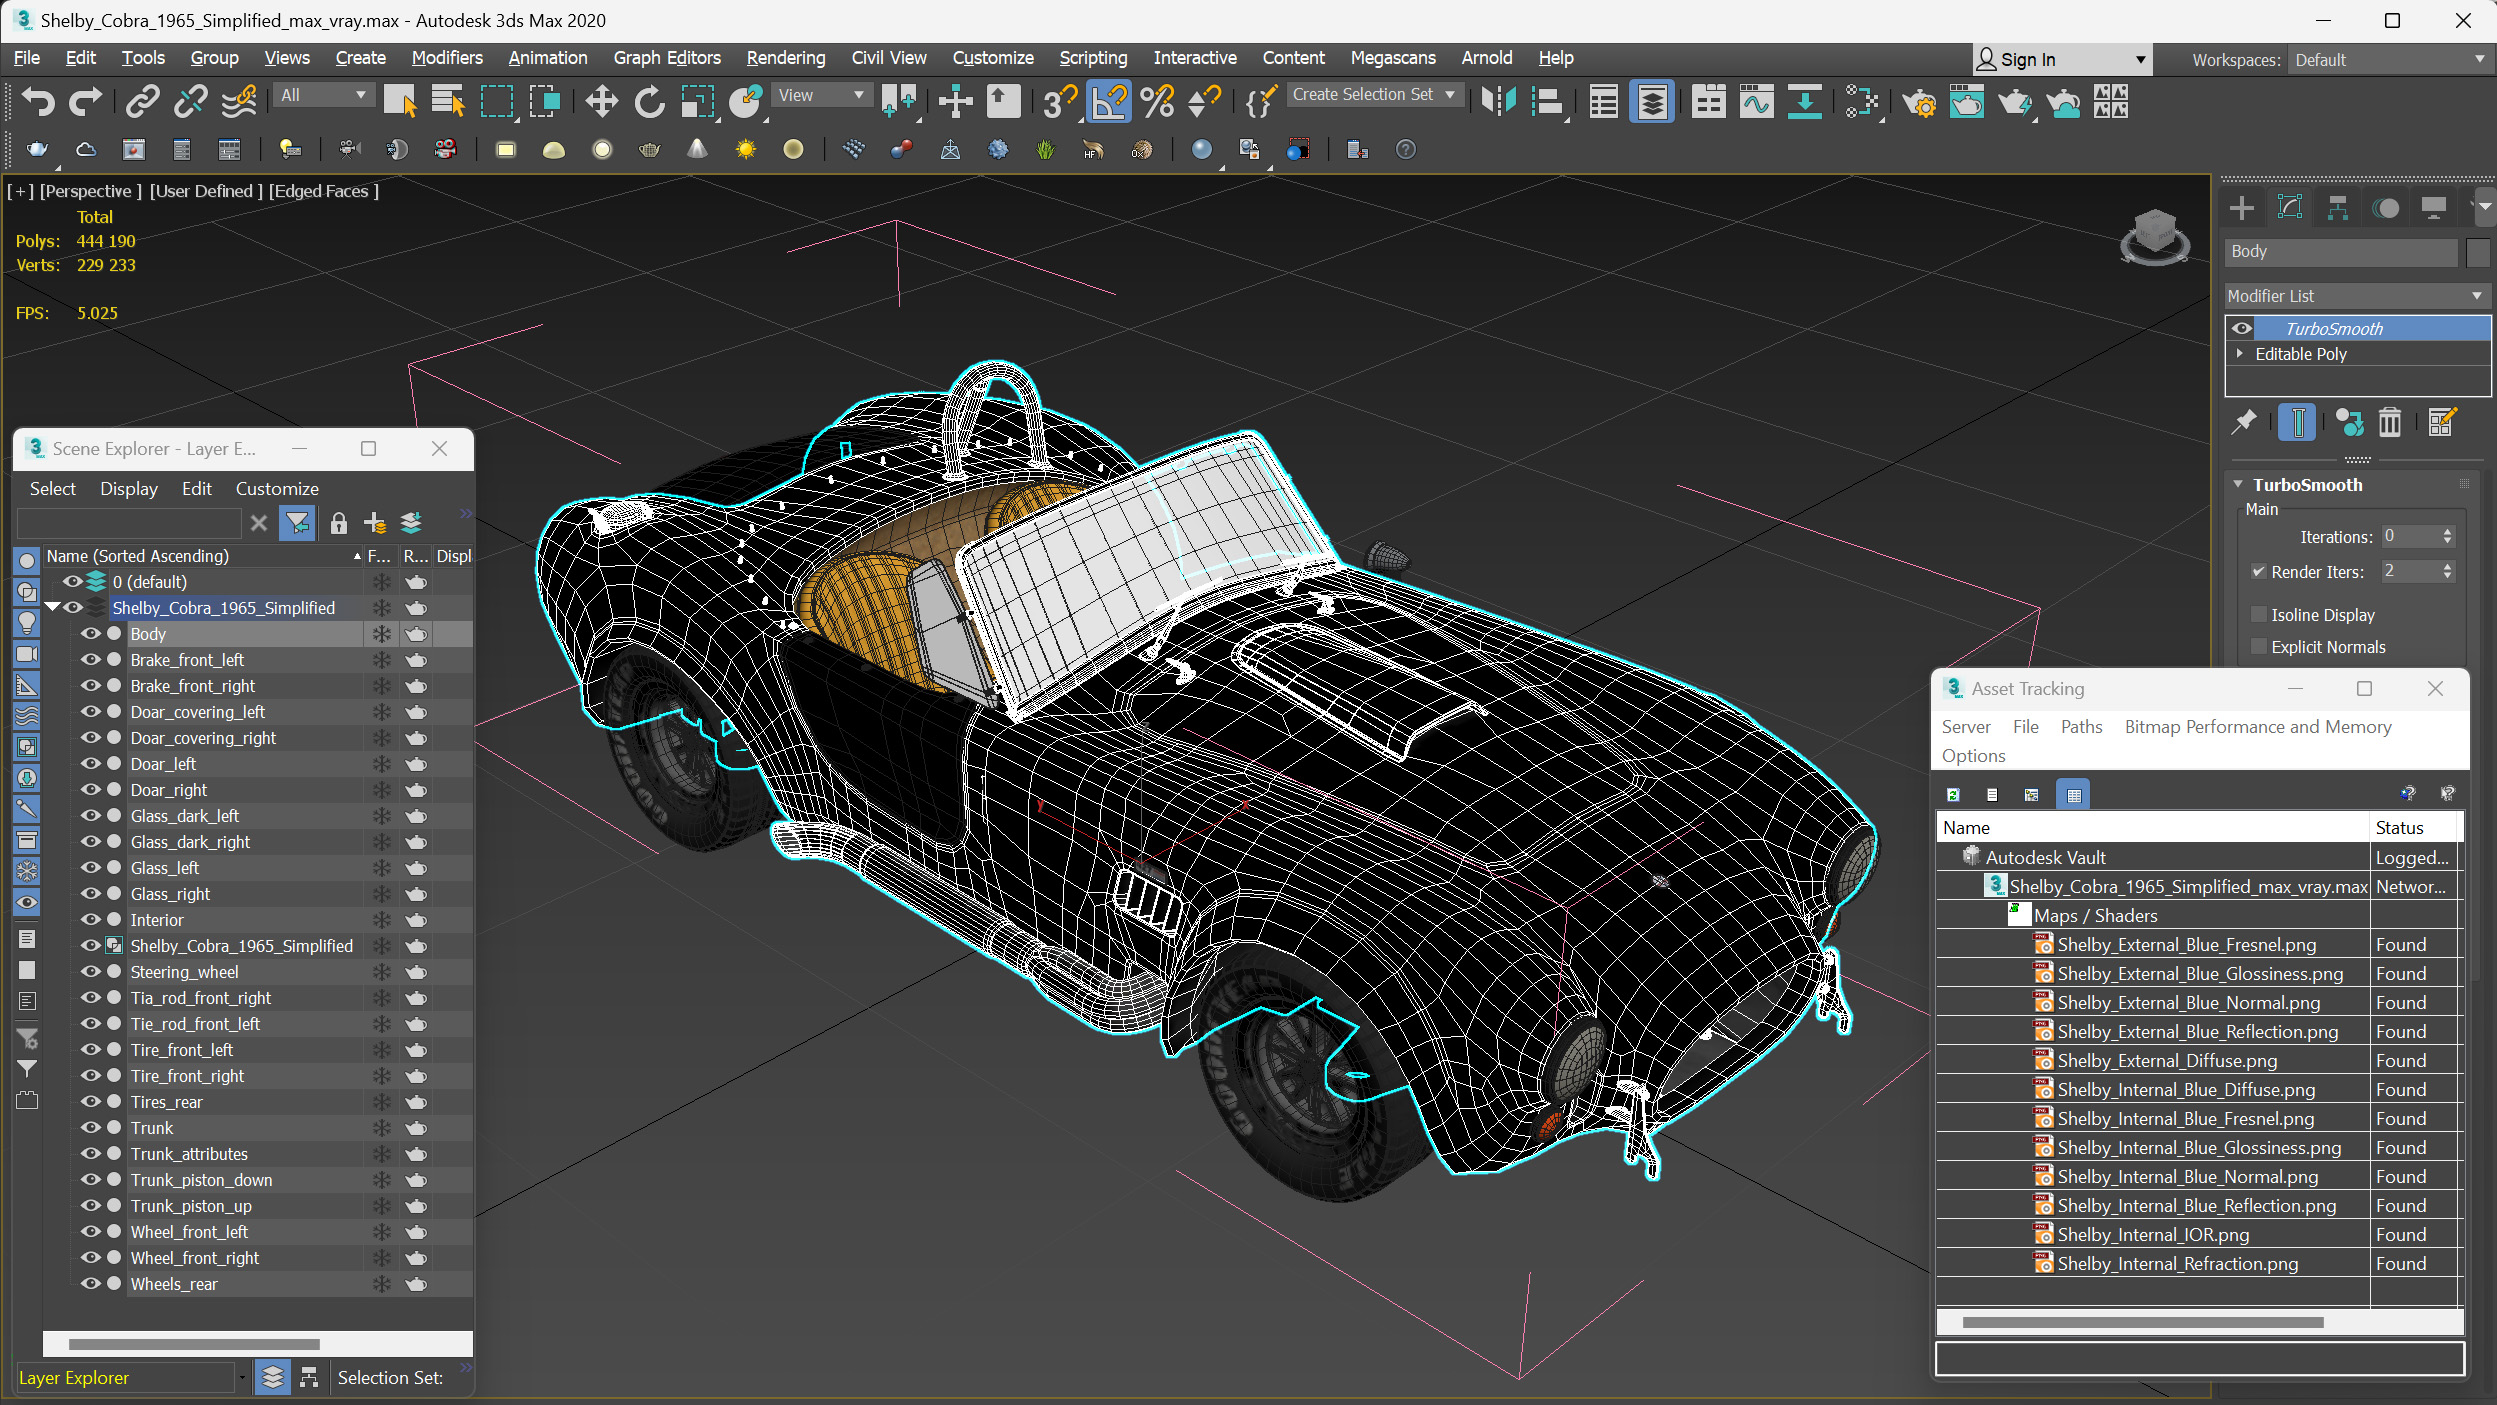Viewport: 2497px width, 1405px height.
Task: Open the Modifier List dropdown
Action: pyautogui.click(x=2356, y=296)
